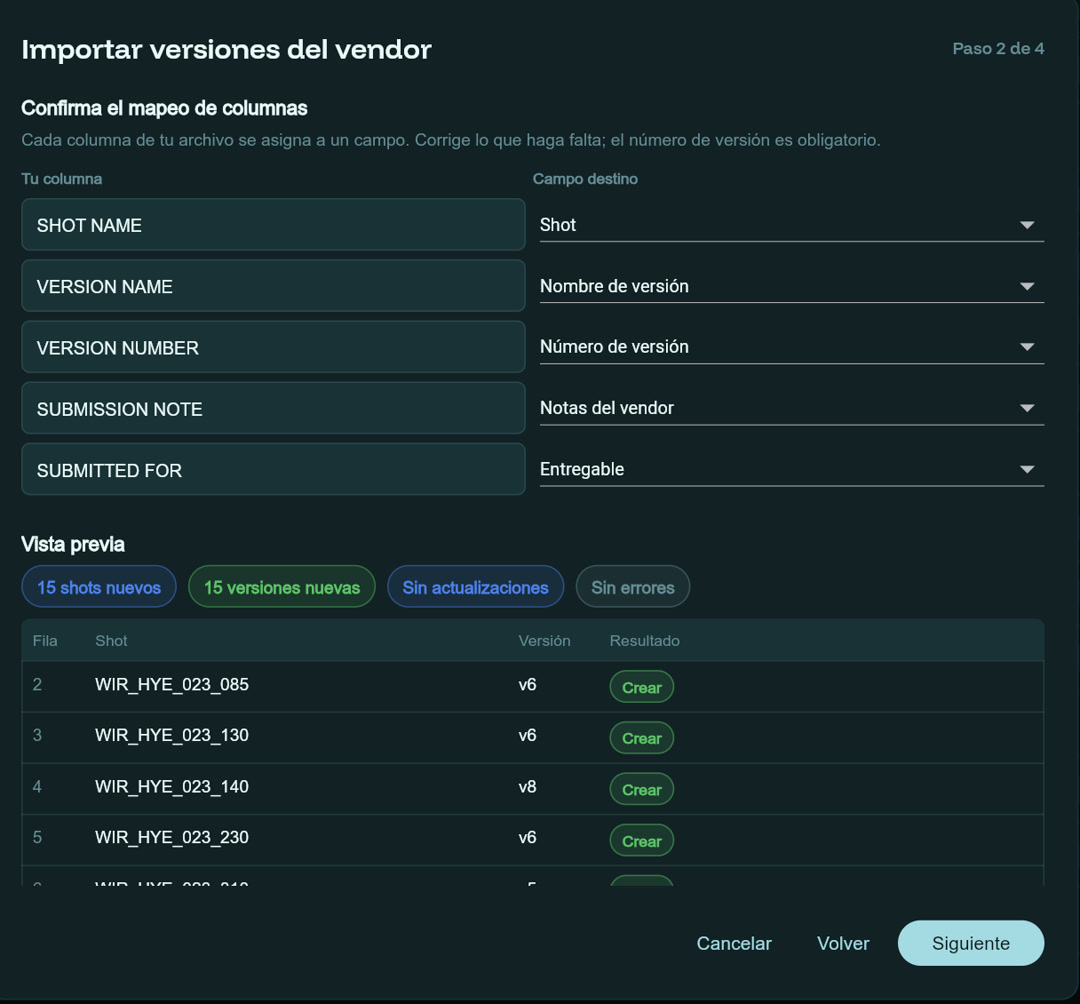Click the Tu columna label
Viewport: 1080px width, 1004px height.
(61, 179)
